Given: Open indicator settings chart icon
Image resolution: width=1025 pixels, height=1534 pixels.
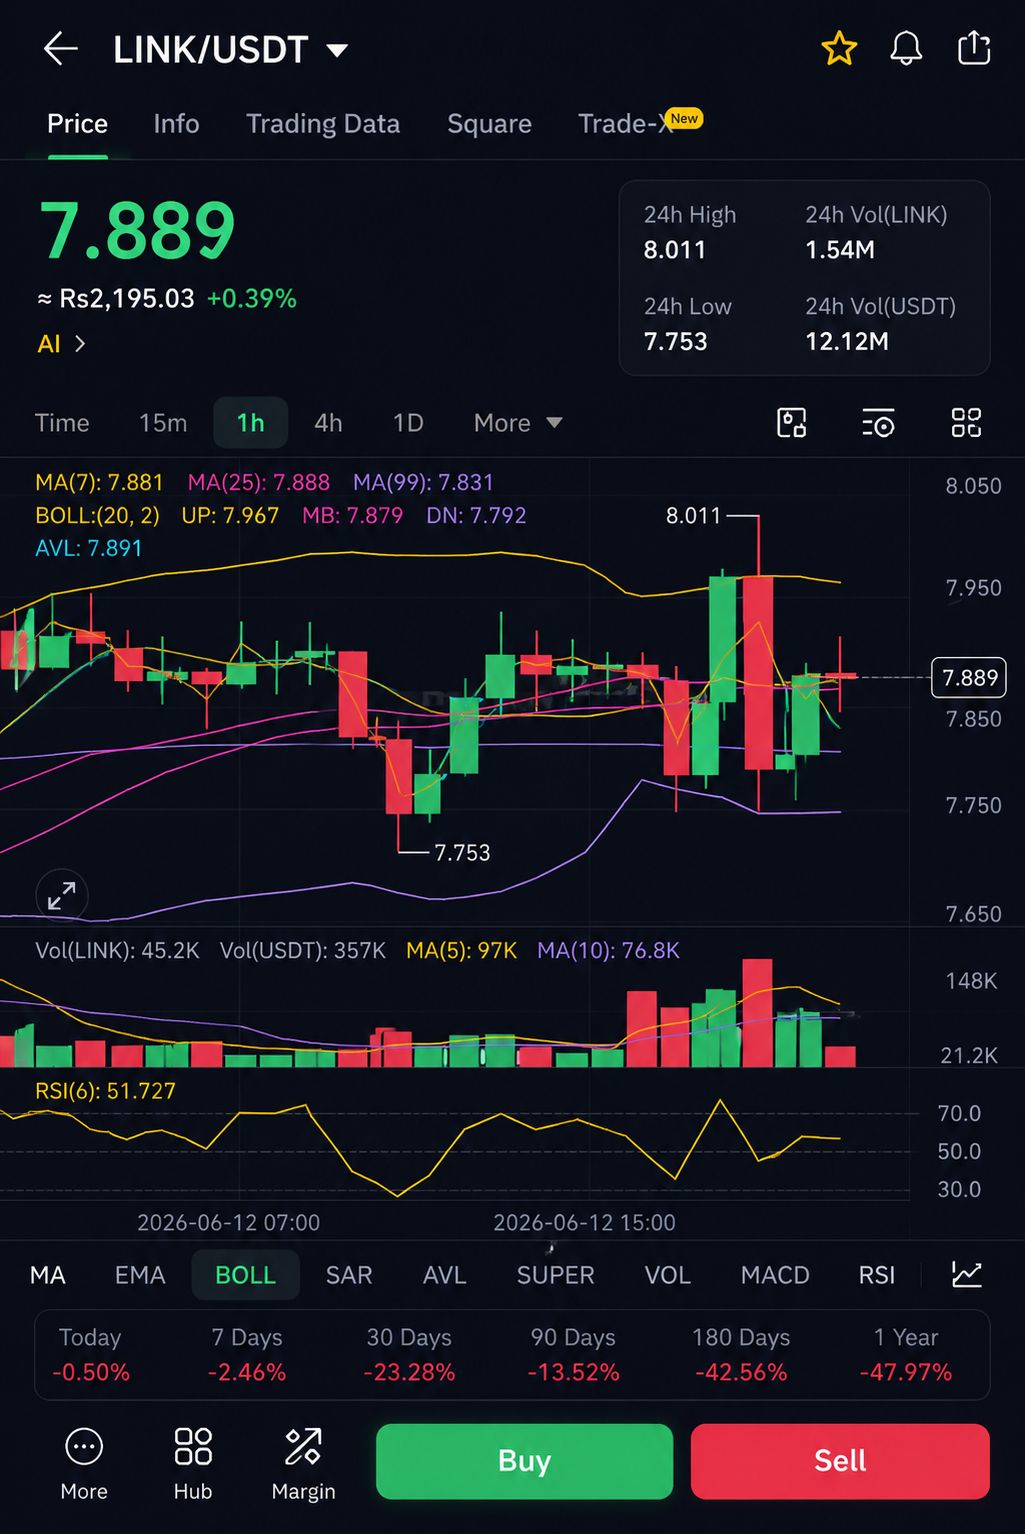Looking at the screenshot, I should click(x=967, y=1274).
